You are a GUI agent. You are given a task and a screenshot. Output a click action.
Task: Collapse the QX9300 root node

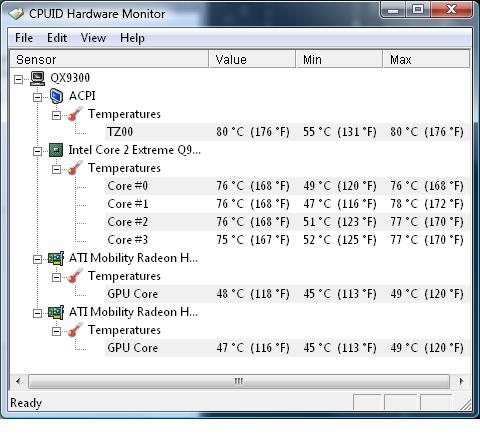pyautogui.click(x=19, y=79)
